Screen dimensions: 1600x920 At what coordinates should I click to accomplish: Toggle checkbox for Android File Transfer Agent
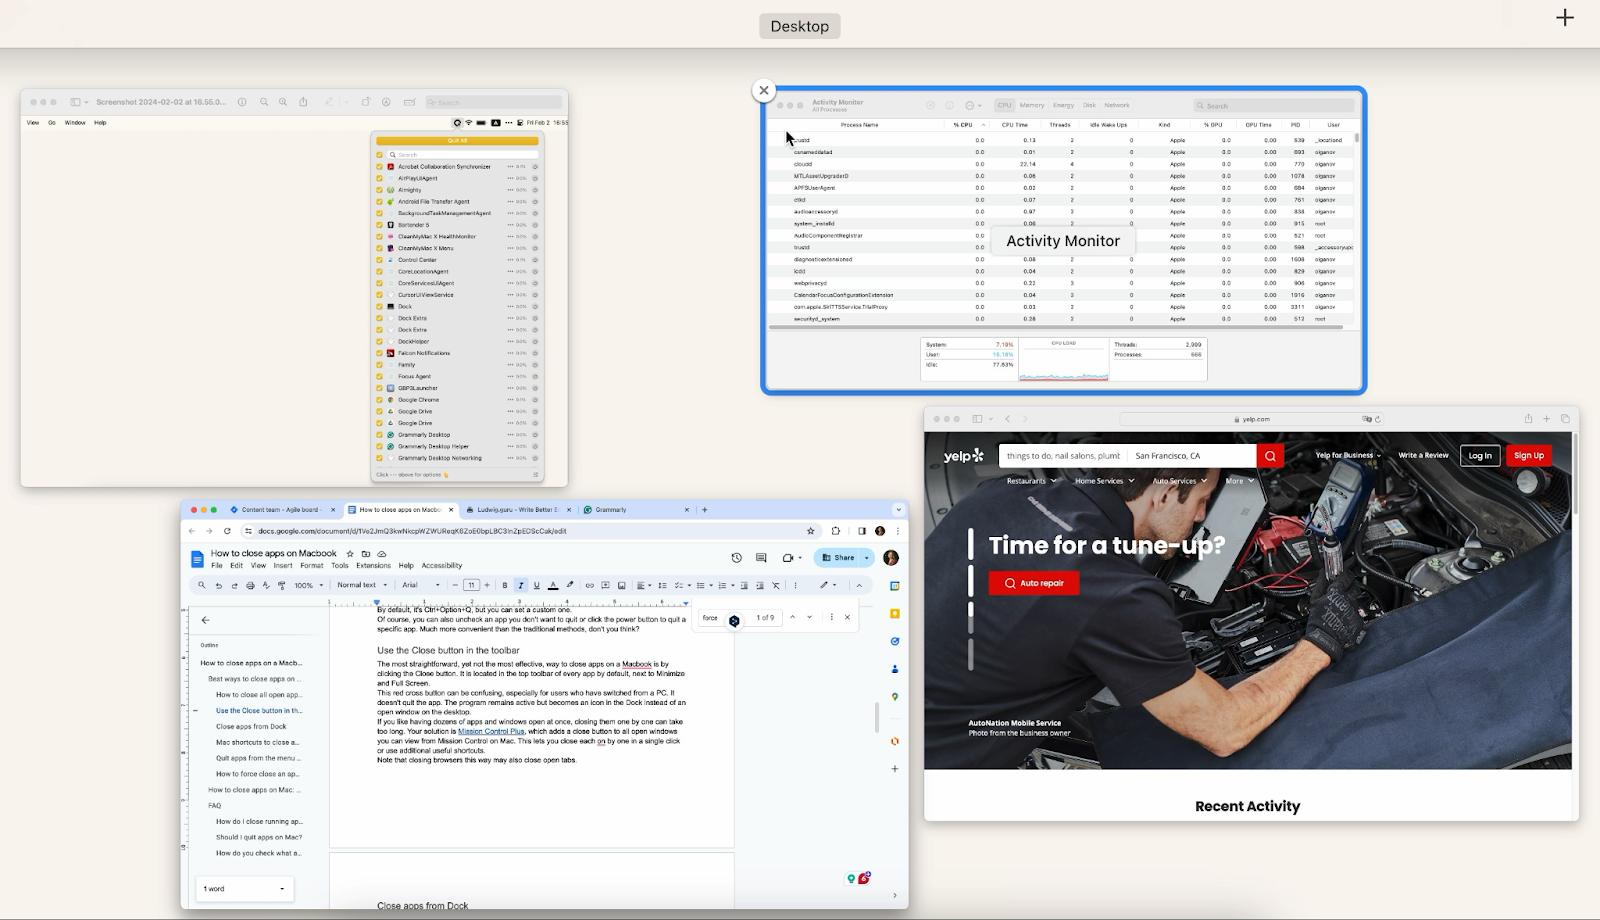pyautogui.click(x=380, y=202)
